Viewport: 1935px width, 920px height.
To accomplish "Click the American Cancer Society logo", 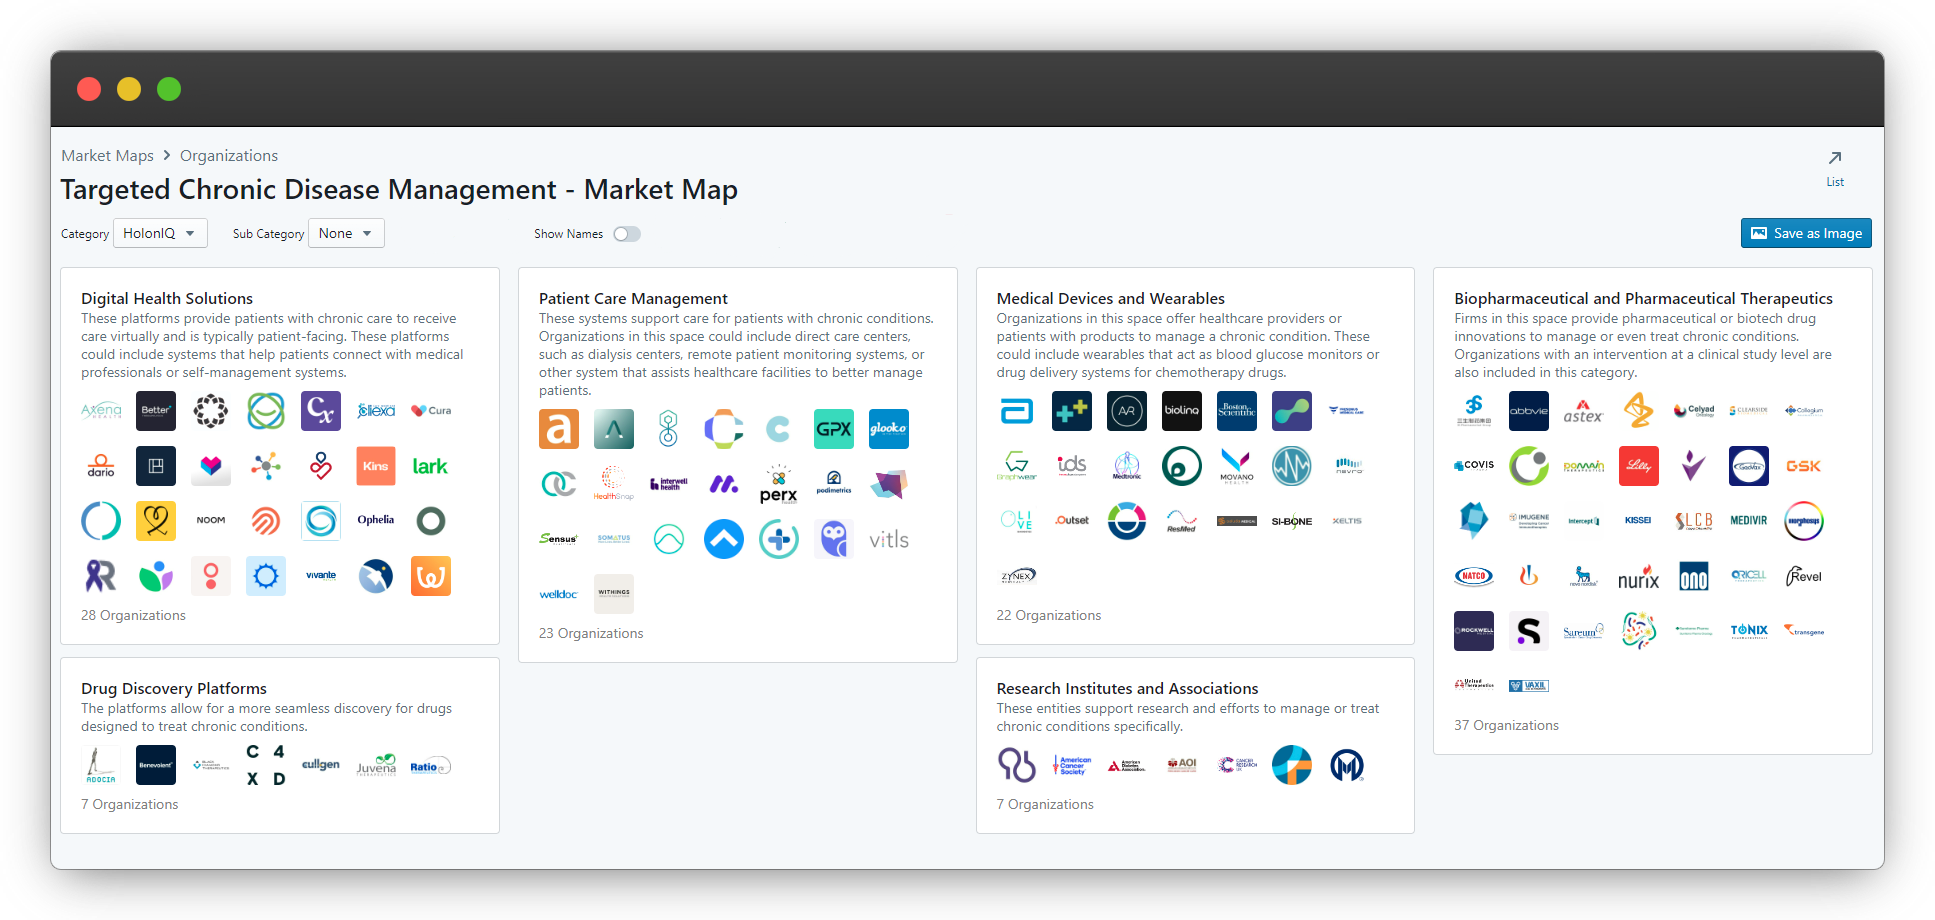I will (1072, 765).
